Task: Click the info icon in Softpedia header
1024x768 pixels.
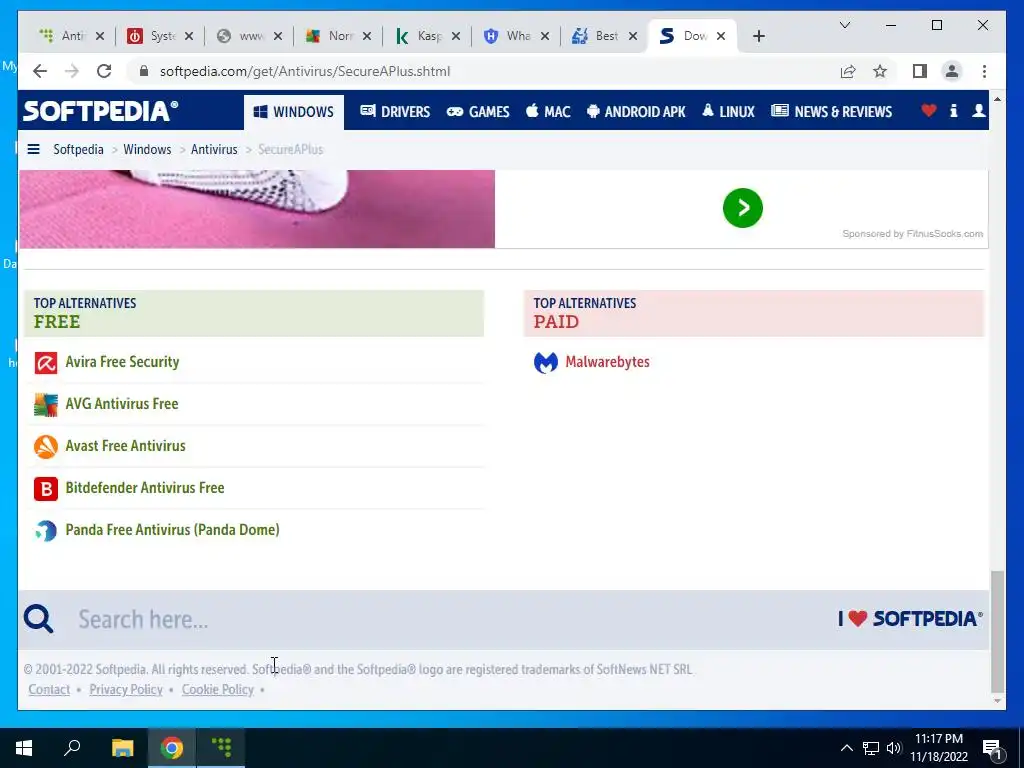Action: coord(953,110)
